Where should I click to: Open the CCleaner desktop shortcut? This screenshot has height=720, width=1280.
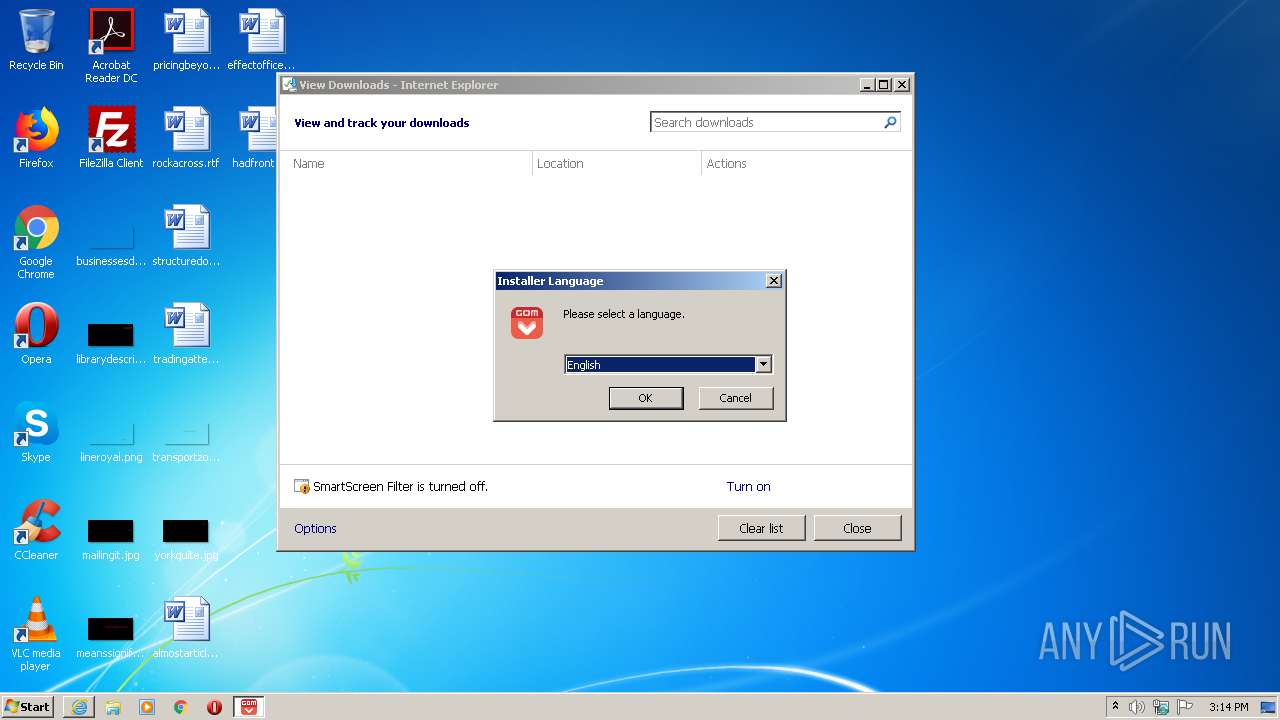36,530
